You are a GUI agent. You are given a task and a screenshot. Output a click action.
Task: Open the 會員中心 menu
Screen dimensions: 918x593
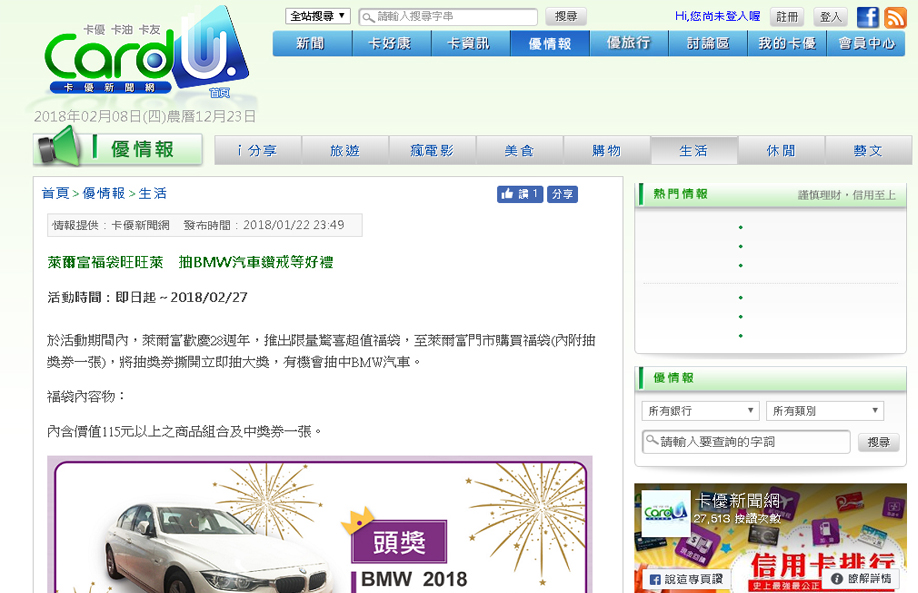[x=866, y=43]
